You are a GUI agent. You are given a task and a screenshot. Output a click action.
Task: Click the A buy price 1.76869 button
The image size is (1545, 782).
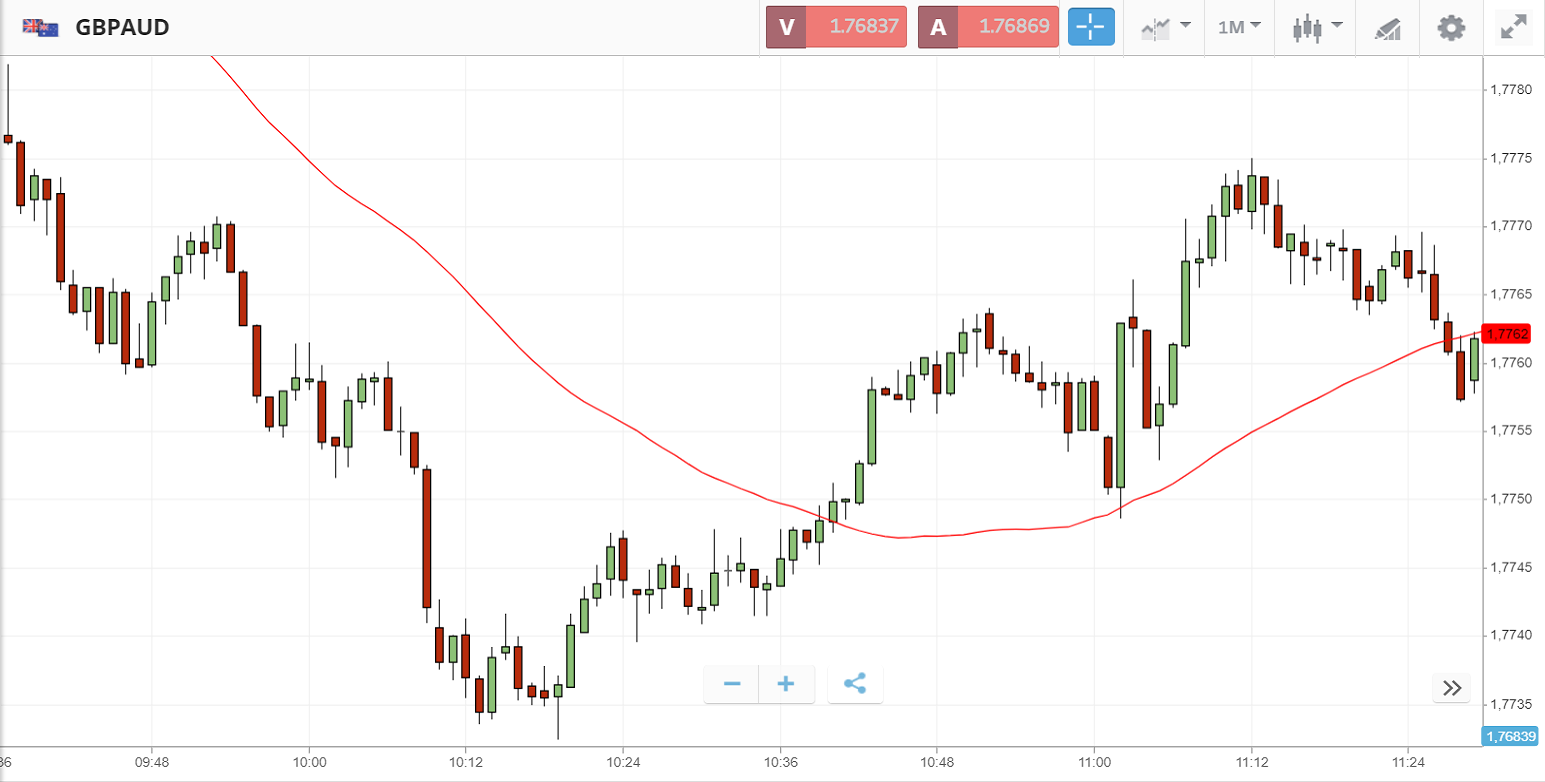(x=988, y=27)
